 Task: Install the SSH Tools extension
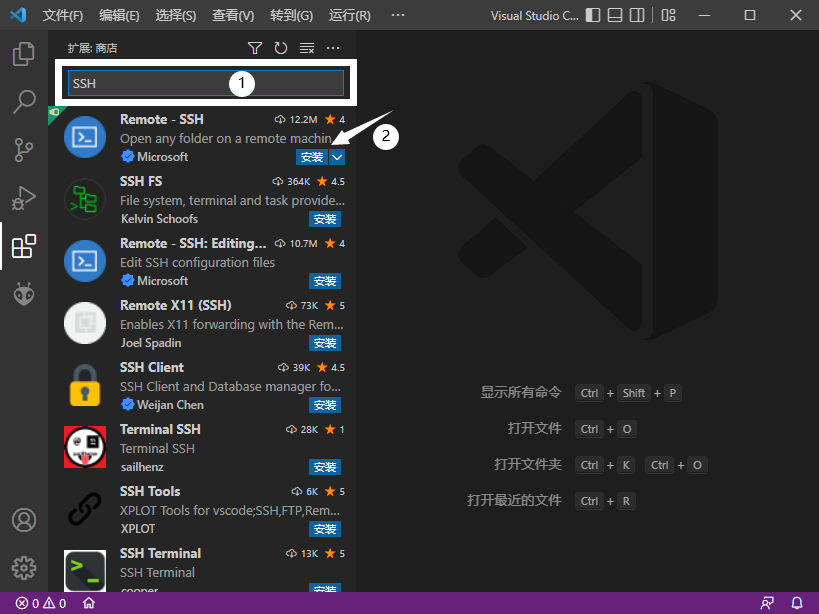coord(325,529)
